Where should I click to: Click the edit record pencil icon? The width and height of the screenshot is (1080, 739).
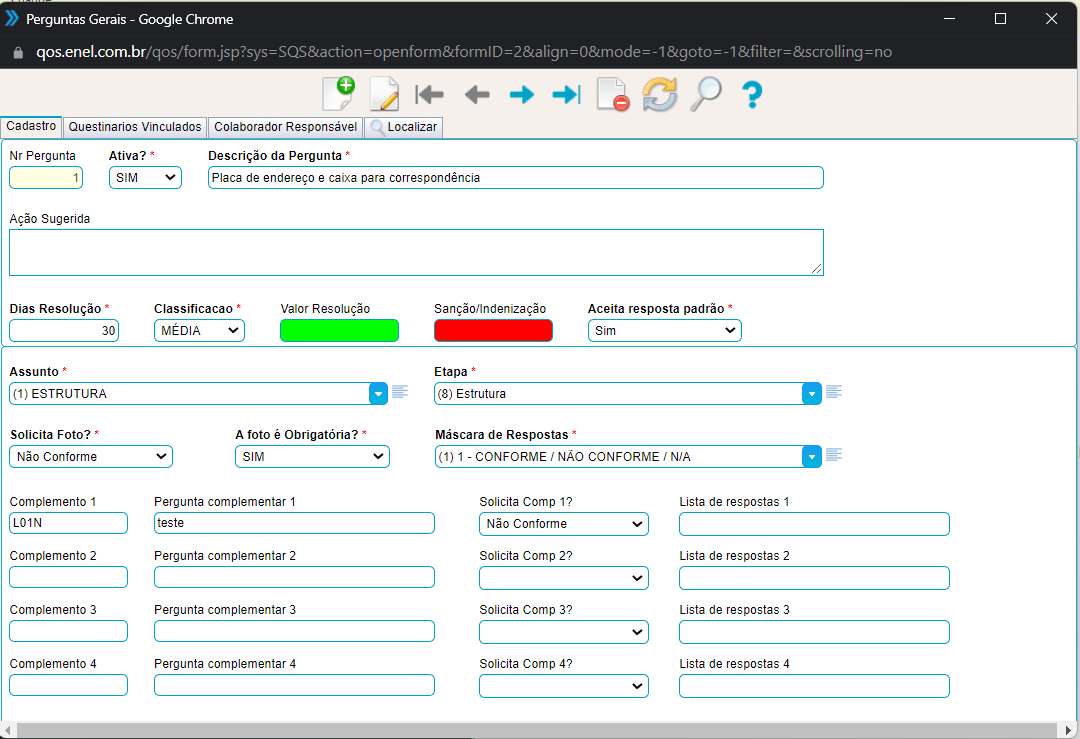pos(384,94)
